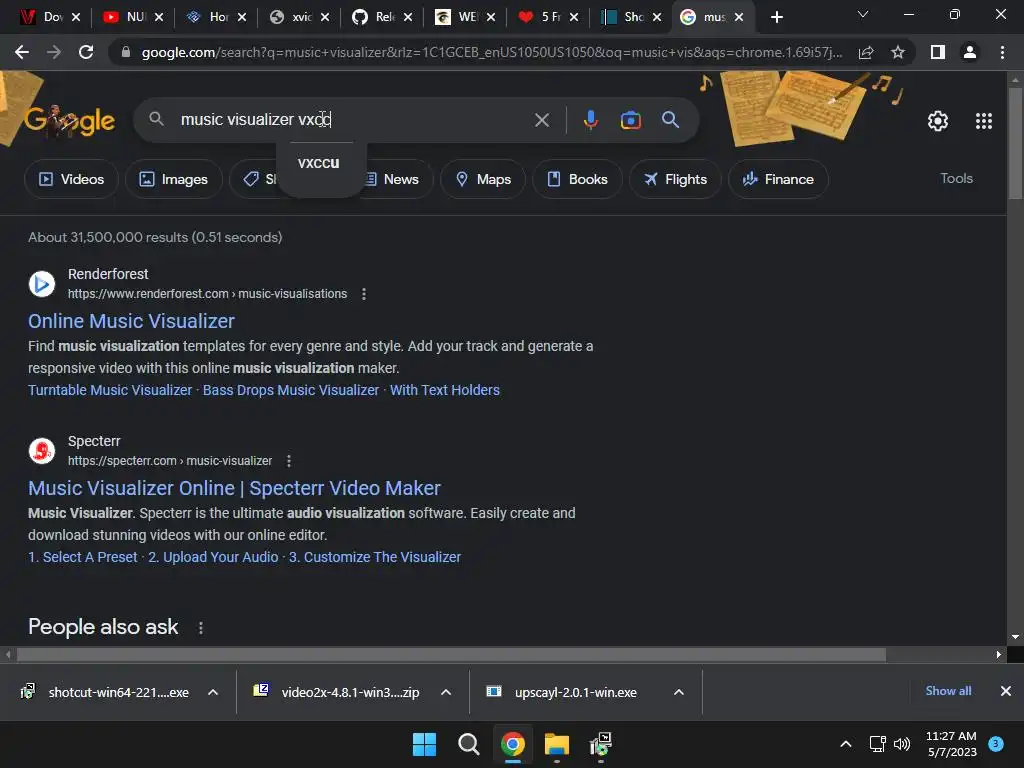
Task: Open the search Tools button
Action: [x=956, y=178]
